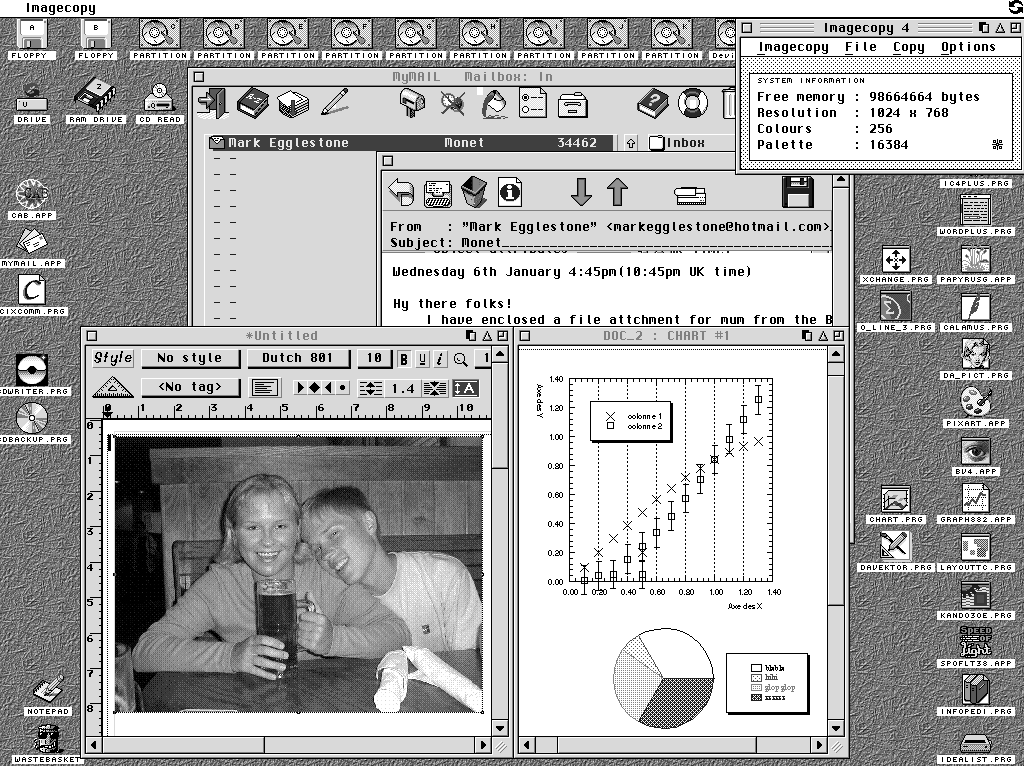Open the '<No tag>' dropdown
This screenshot has width=1024, height=766.
tap(190, 387)
